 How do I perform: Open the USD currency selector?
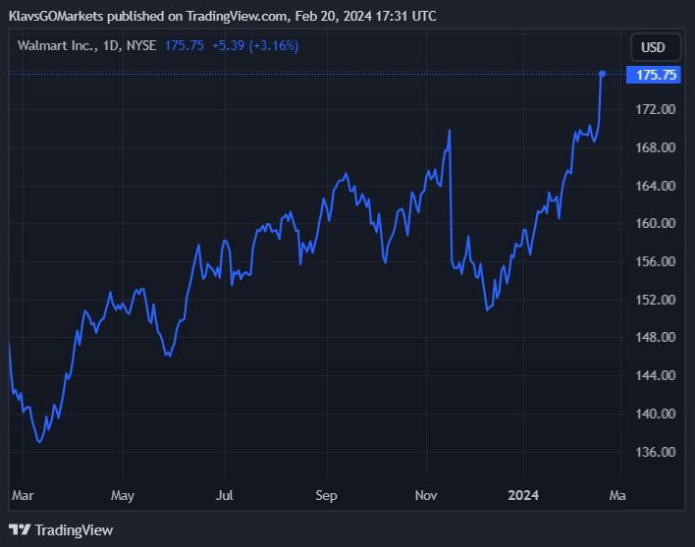point(652,47)
